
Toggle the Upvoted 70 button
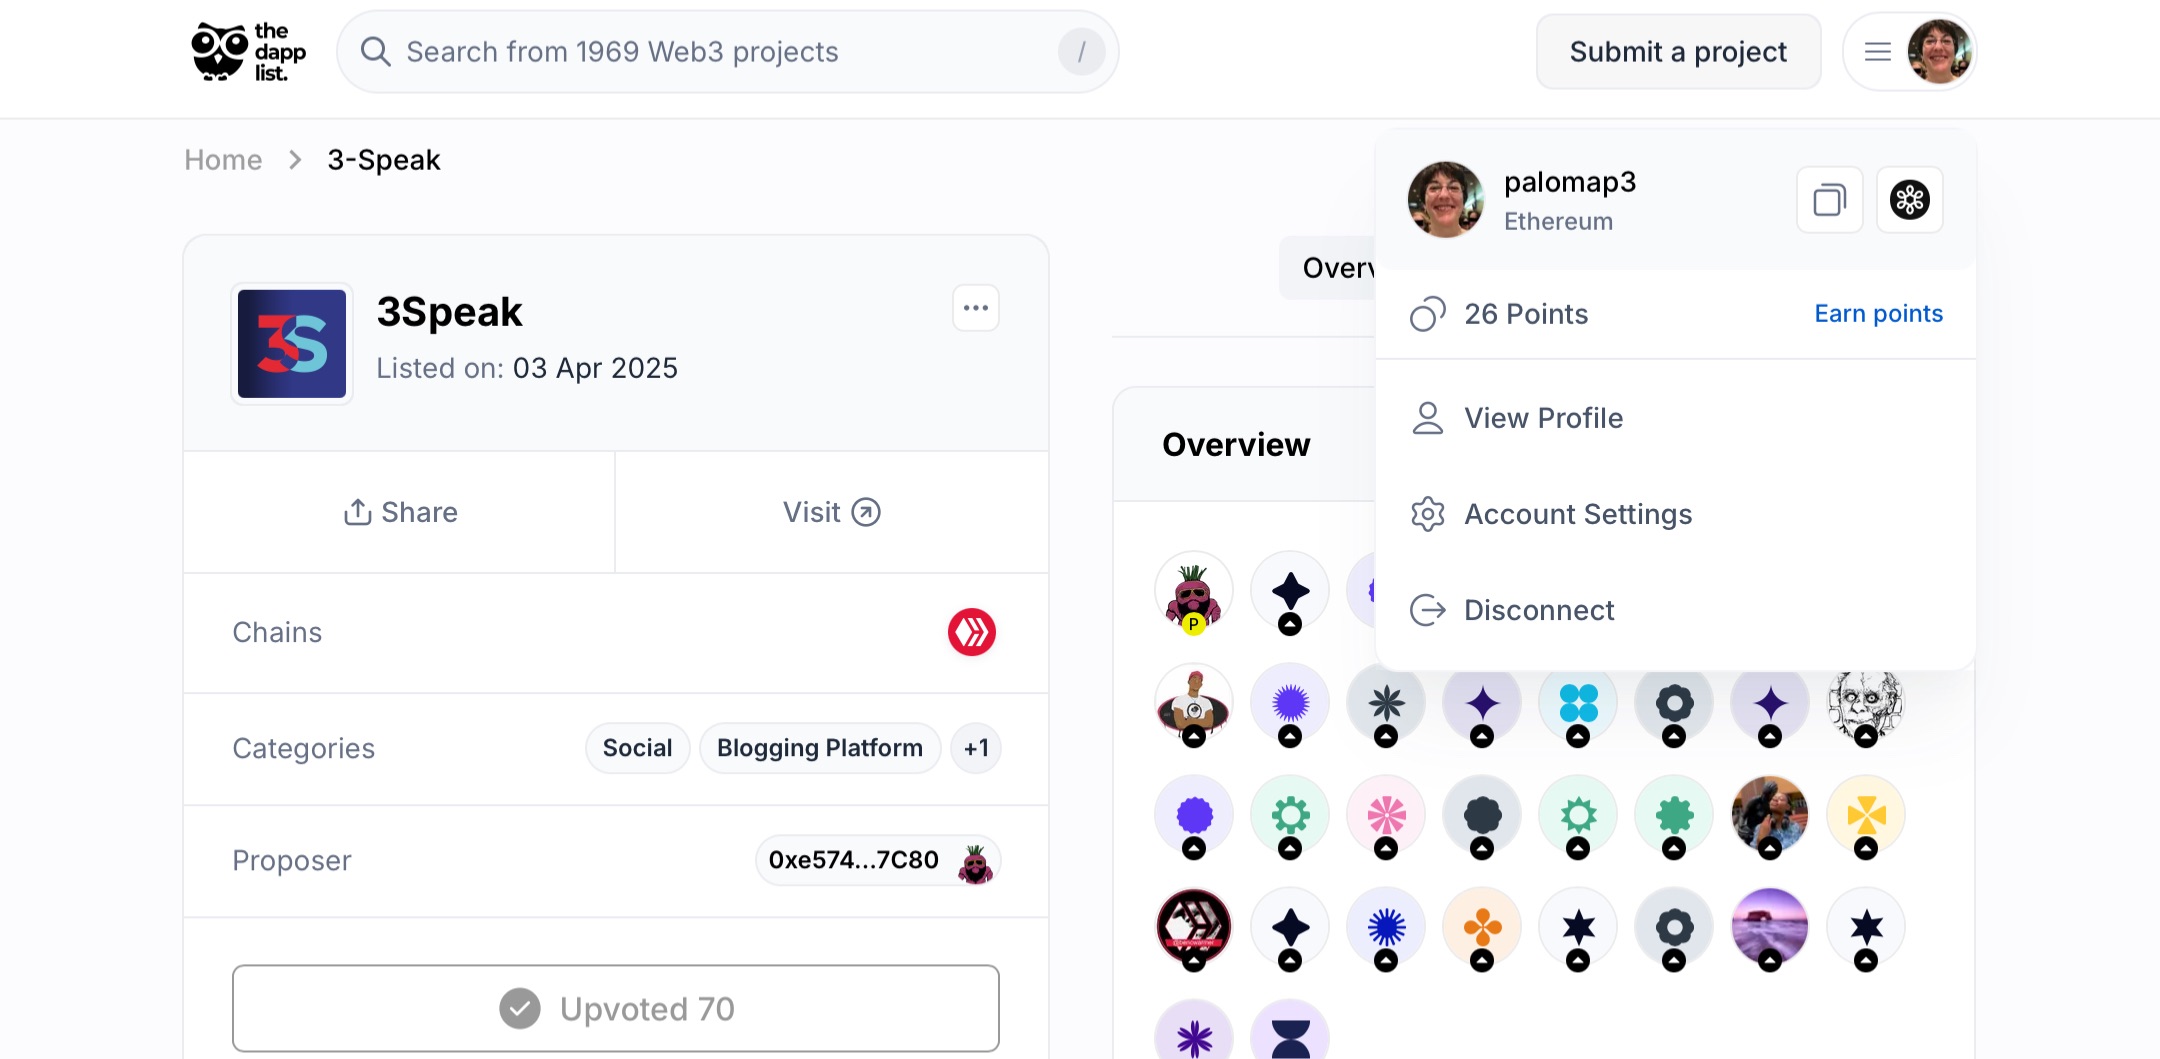point(616,1008)
